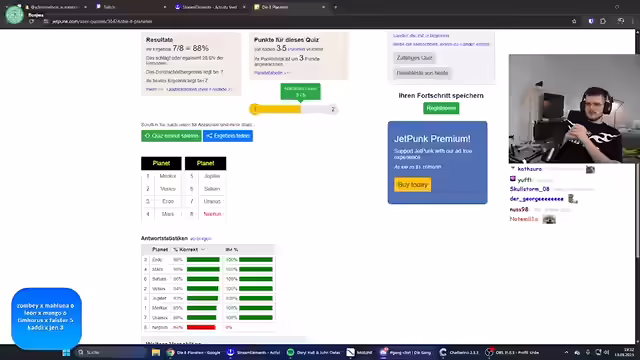The image size is (640, 360).
Task: Click the Planet column header in statistics
Action: (160, 249)
